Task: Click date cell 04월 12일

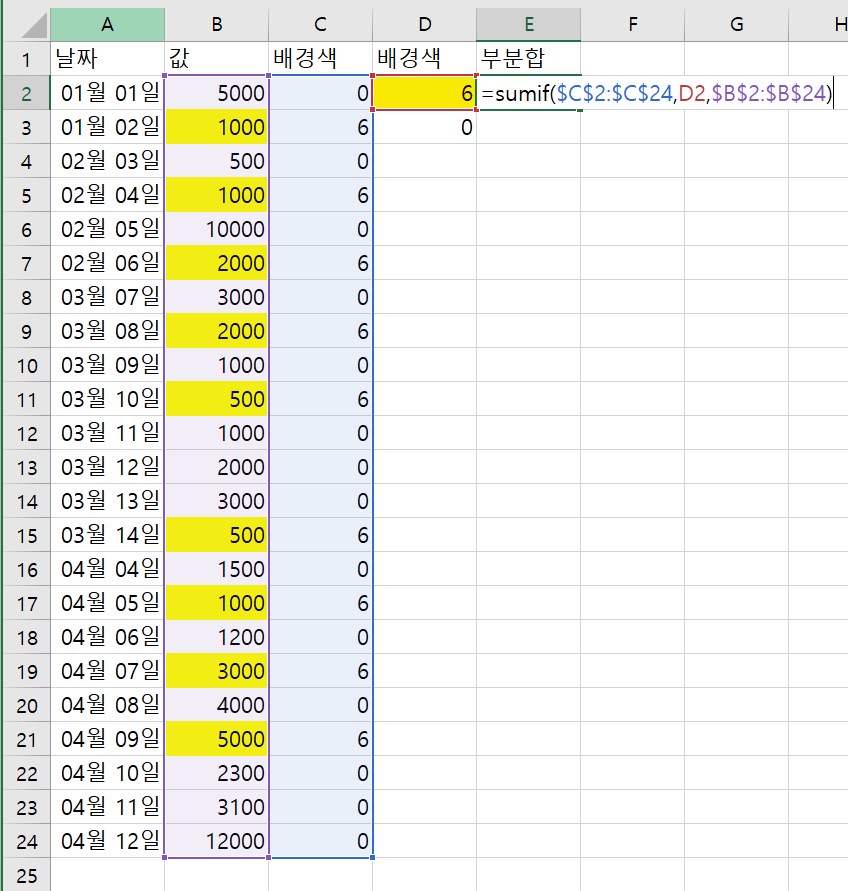Action: [x=107, y=841]
